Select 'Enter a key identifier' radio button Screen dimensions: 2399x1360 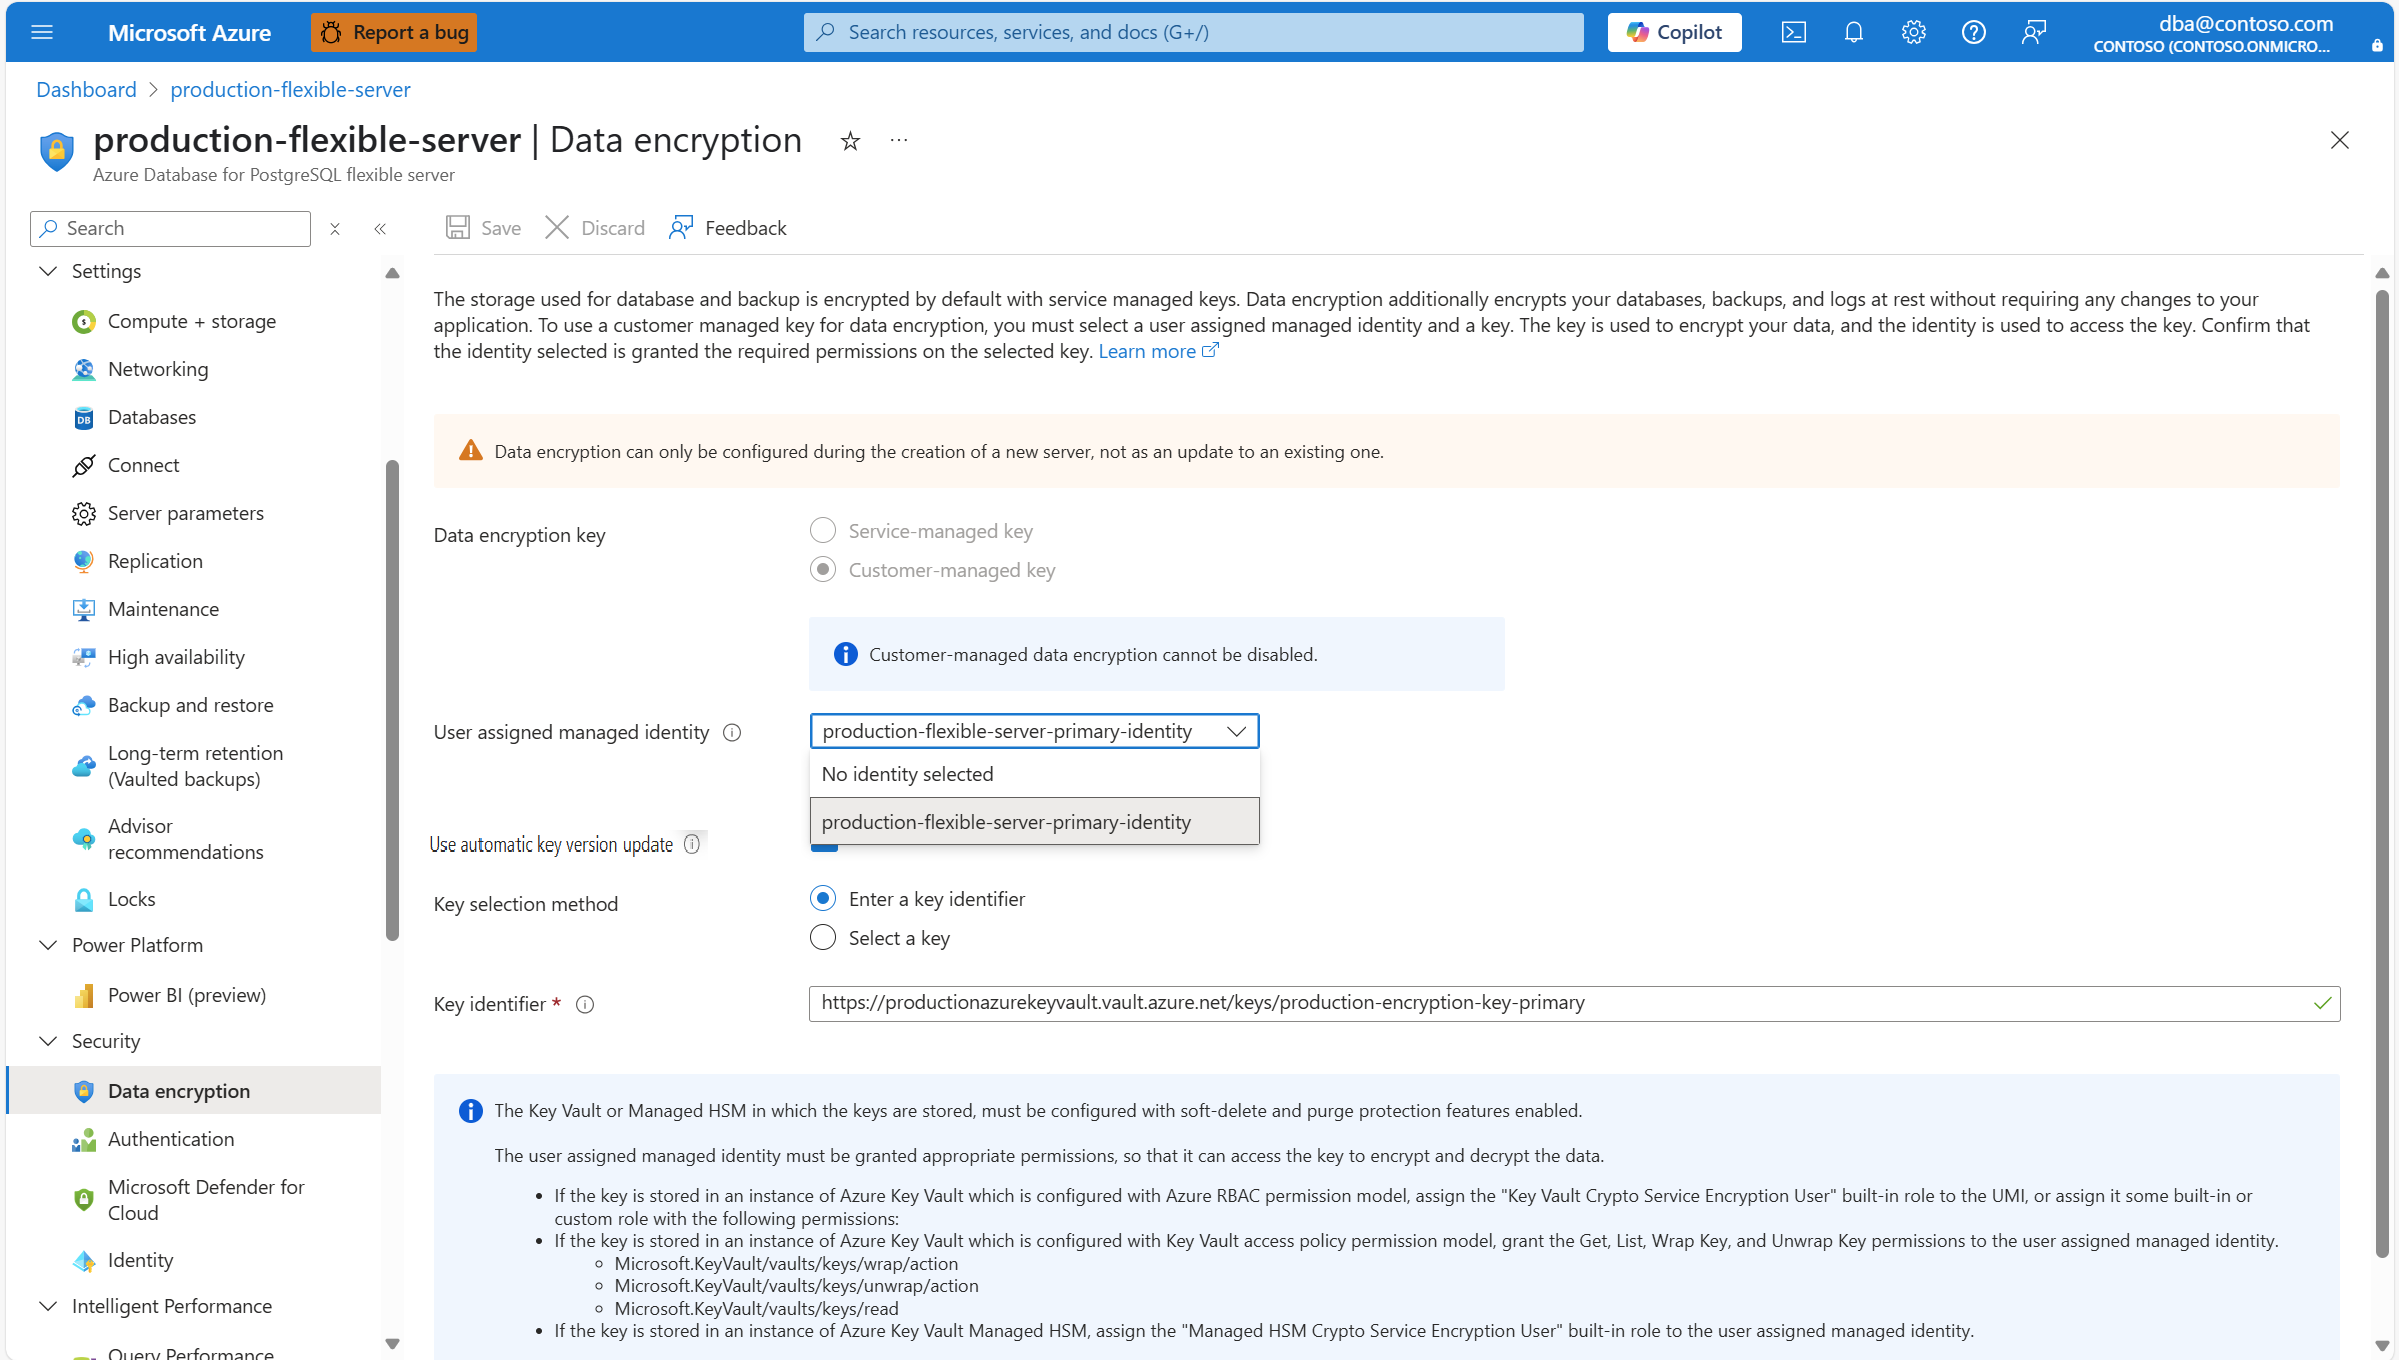823,899
